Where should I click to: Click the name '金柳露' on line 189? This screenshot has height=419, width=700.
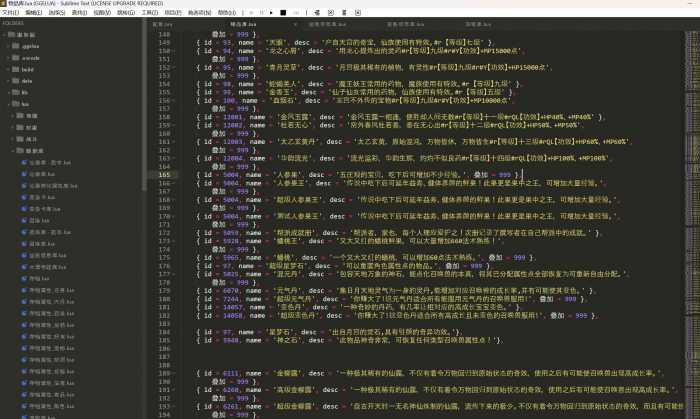pyautogui.click(x=286, y=373)
